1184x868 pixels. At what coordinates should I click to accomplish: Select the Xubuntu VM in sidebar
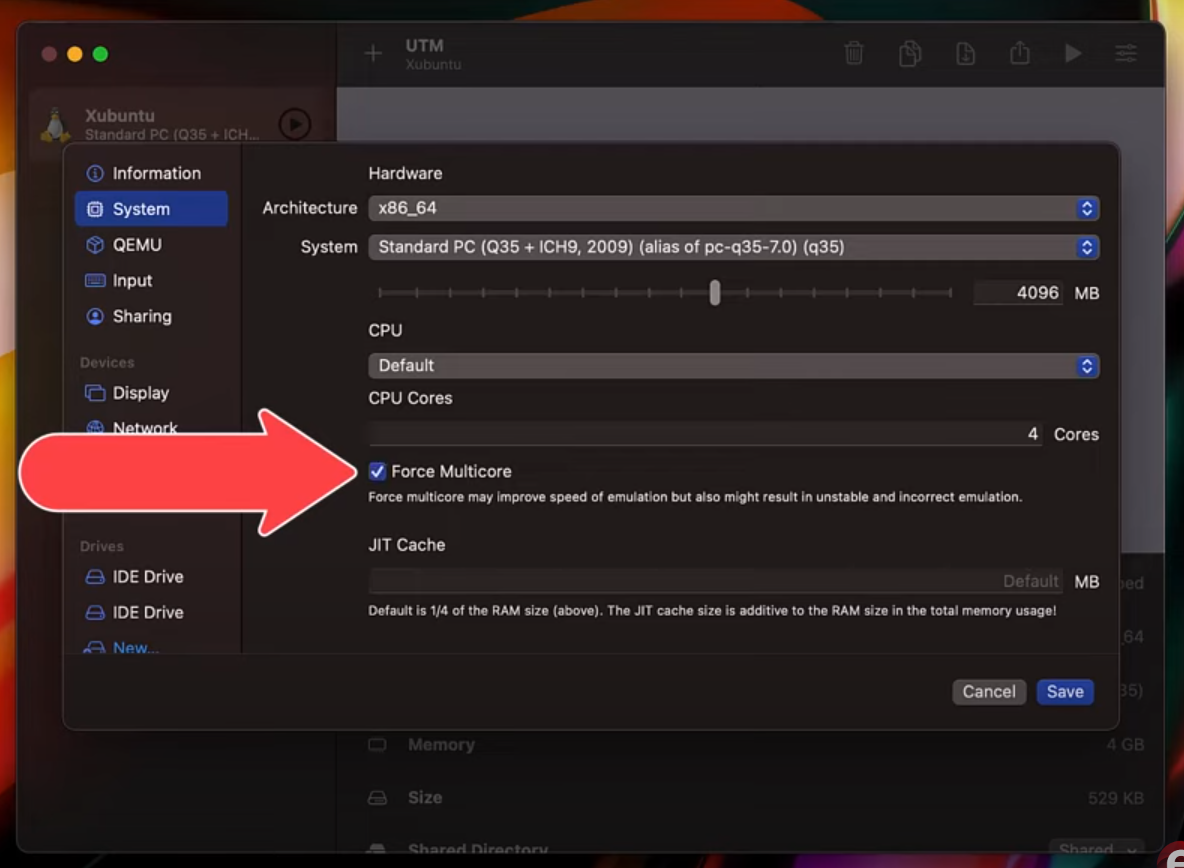click(181, 124)
